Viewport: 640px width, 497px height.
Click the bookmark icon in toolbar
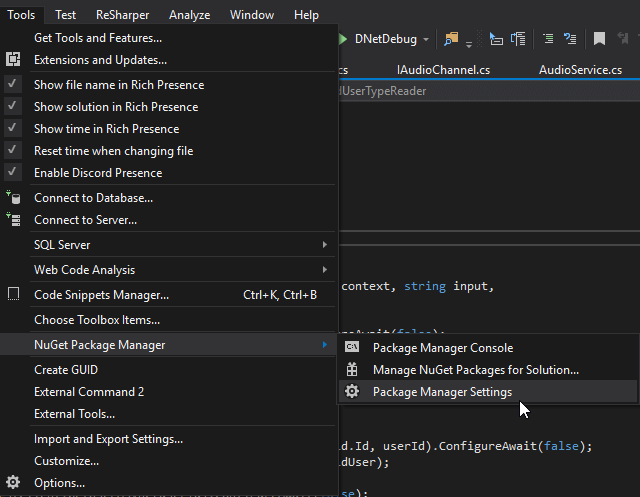click(599, 39)
